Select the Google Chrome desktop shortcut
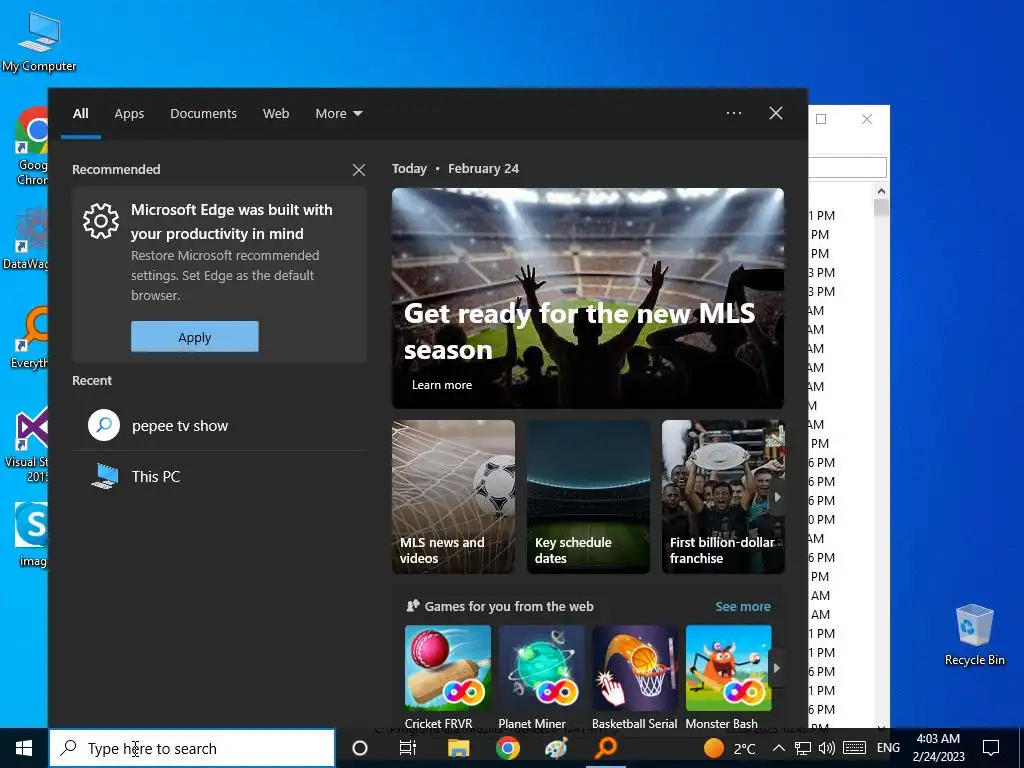This screenshot has height=768, width=1024. pyautogui.click(x=32, y=147)
